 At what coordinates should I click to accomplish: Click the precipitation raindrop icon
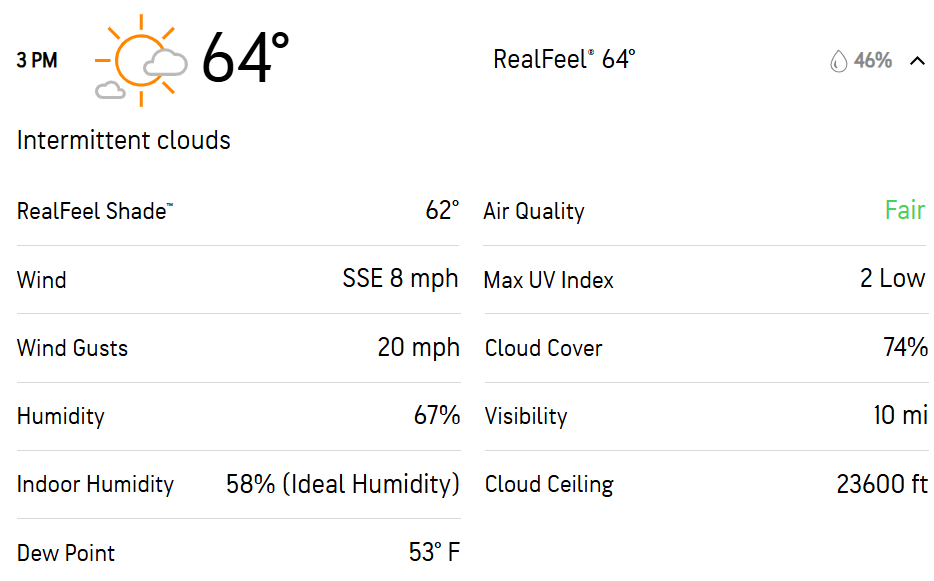pos(838,61)
